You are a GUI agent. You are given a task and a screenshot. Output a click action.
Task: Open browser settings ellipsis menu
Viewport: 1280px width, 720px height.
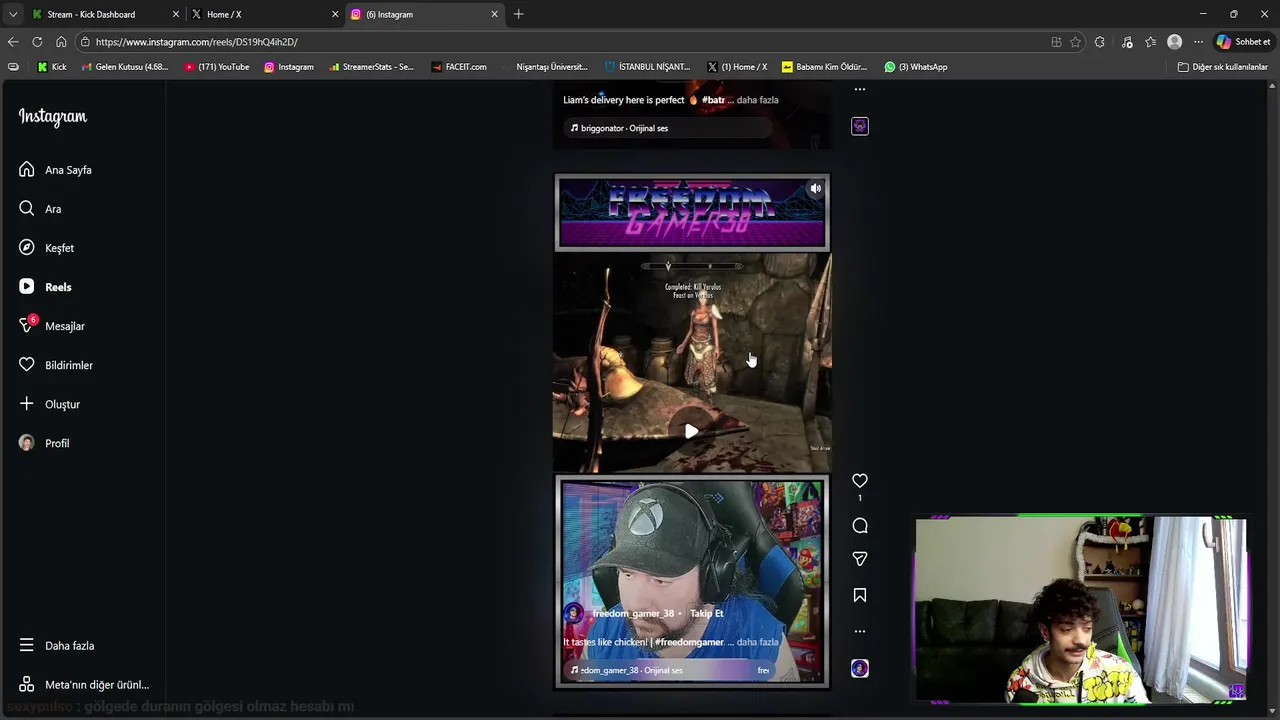(1198, 42)
